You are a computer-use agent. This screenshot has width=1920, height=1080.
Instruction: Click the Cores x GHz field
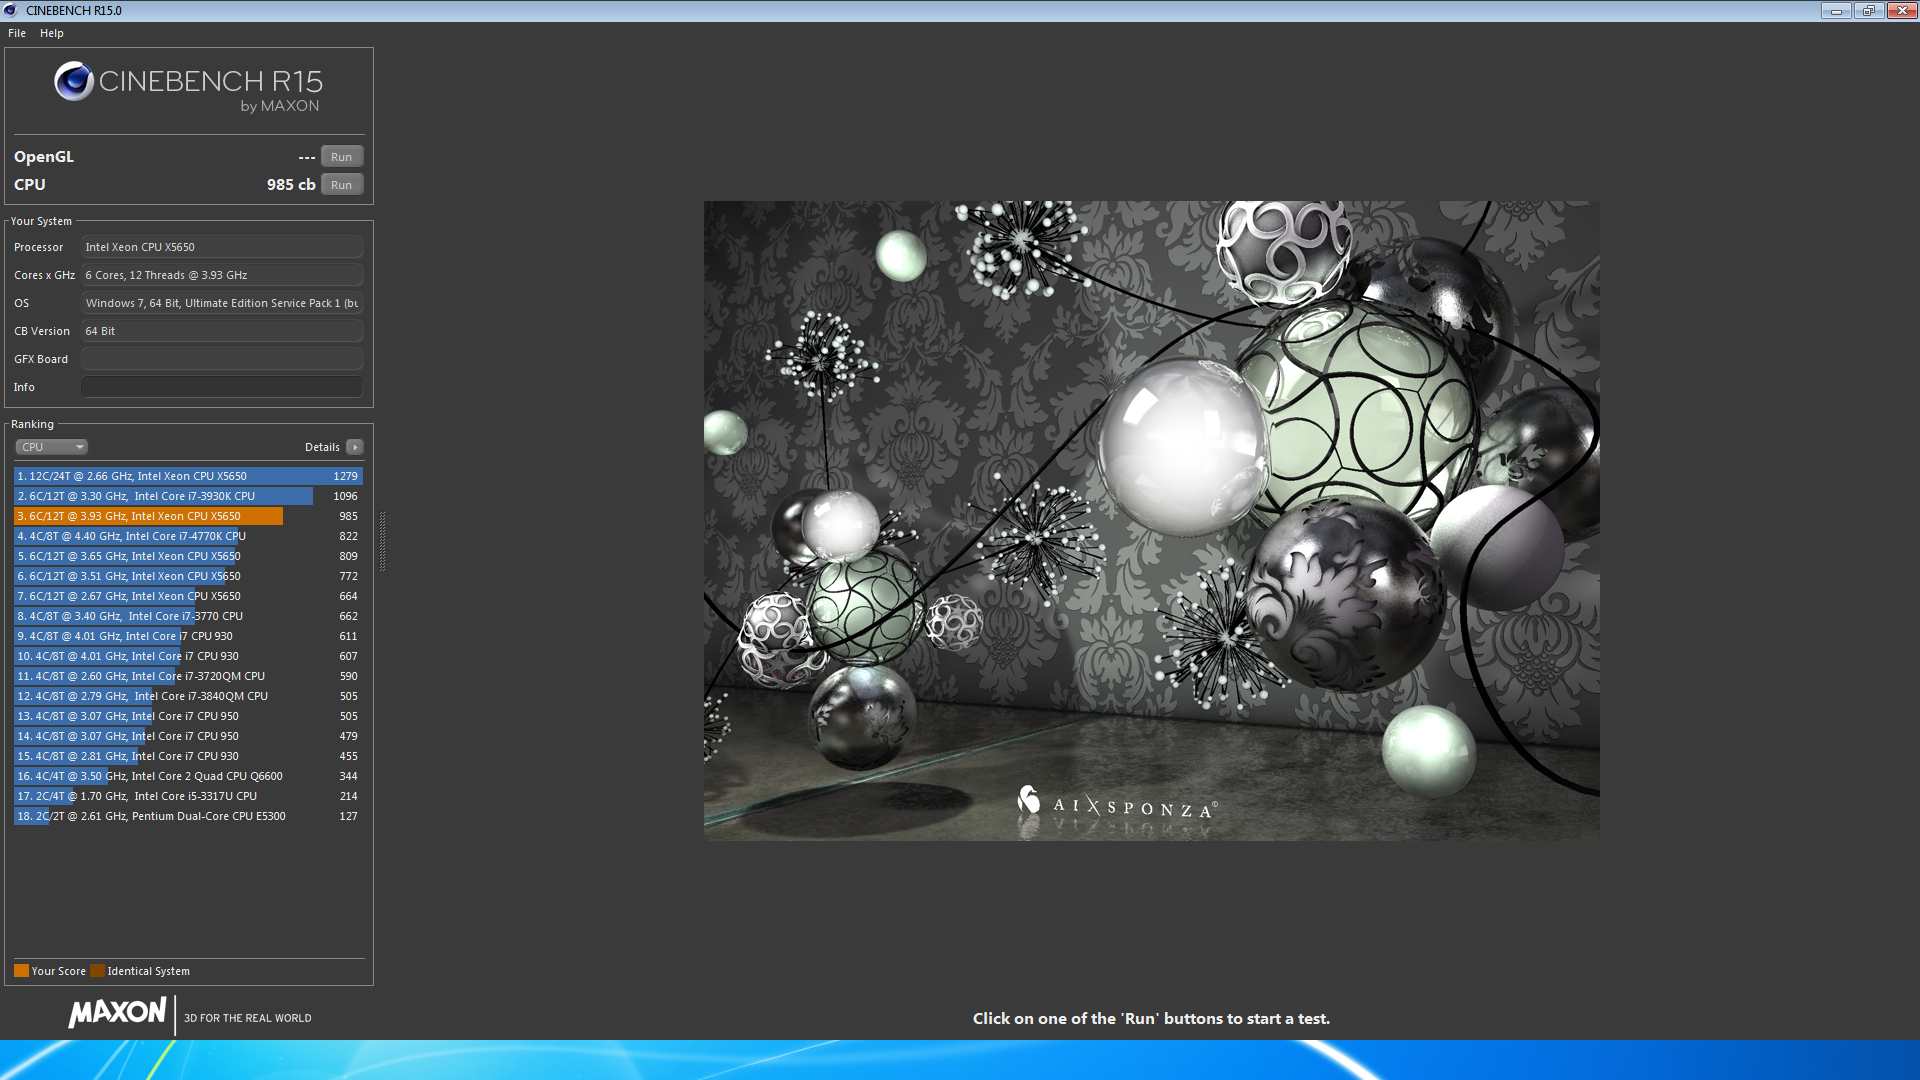222,275
